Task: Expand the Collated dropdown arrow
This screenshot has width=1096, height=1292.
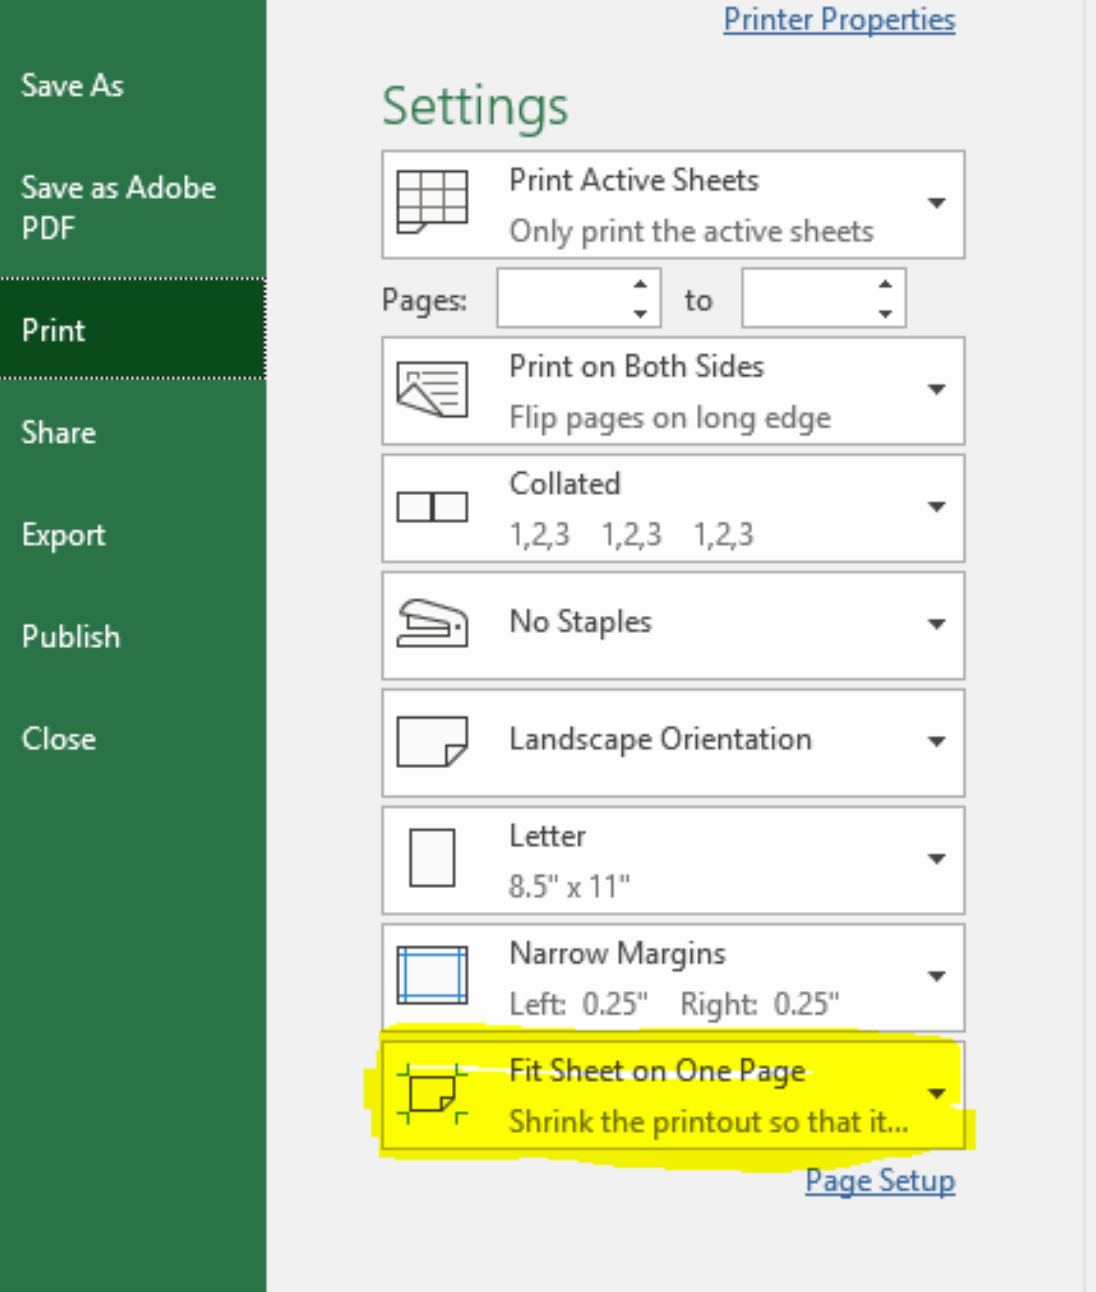Action: [936, 507]
